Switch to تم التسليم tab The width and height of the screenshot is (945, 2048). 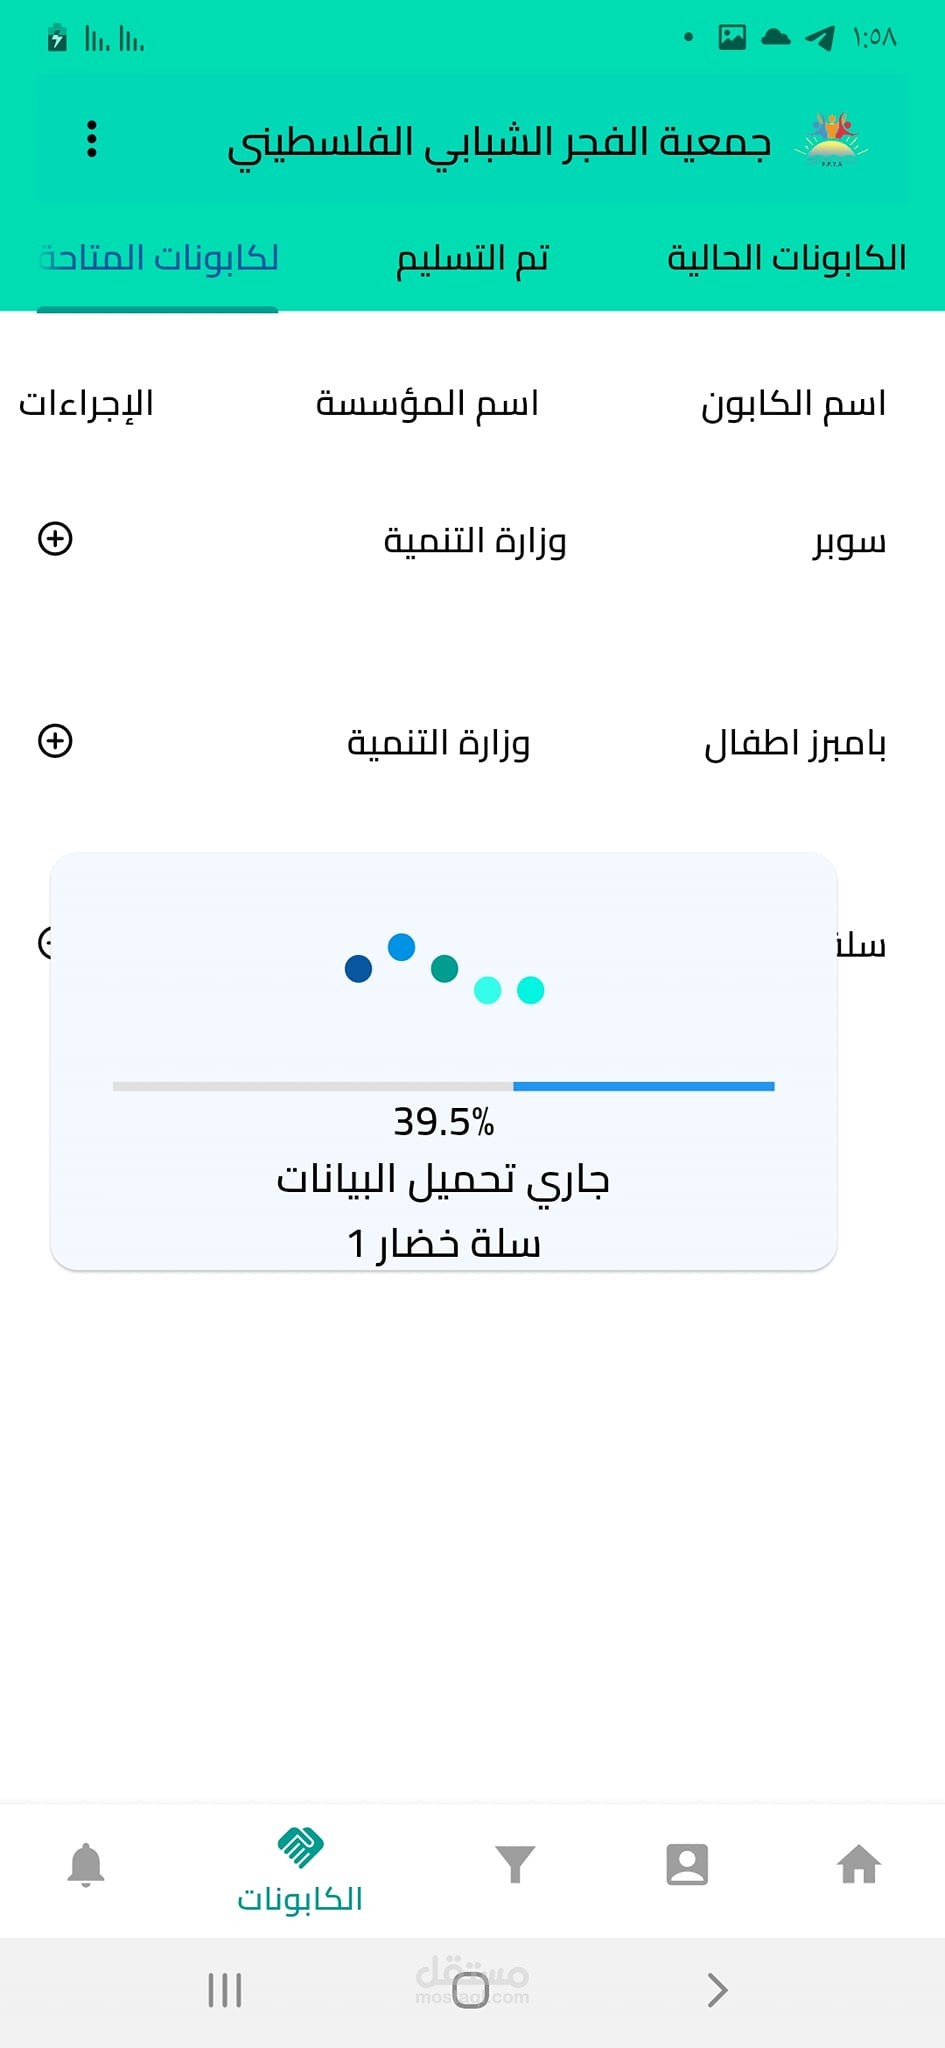pos(472,258)
